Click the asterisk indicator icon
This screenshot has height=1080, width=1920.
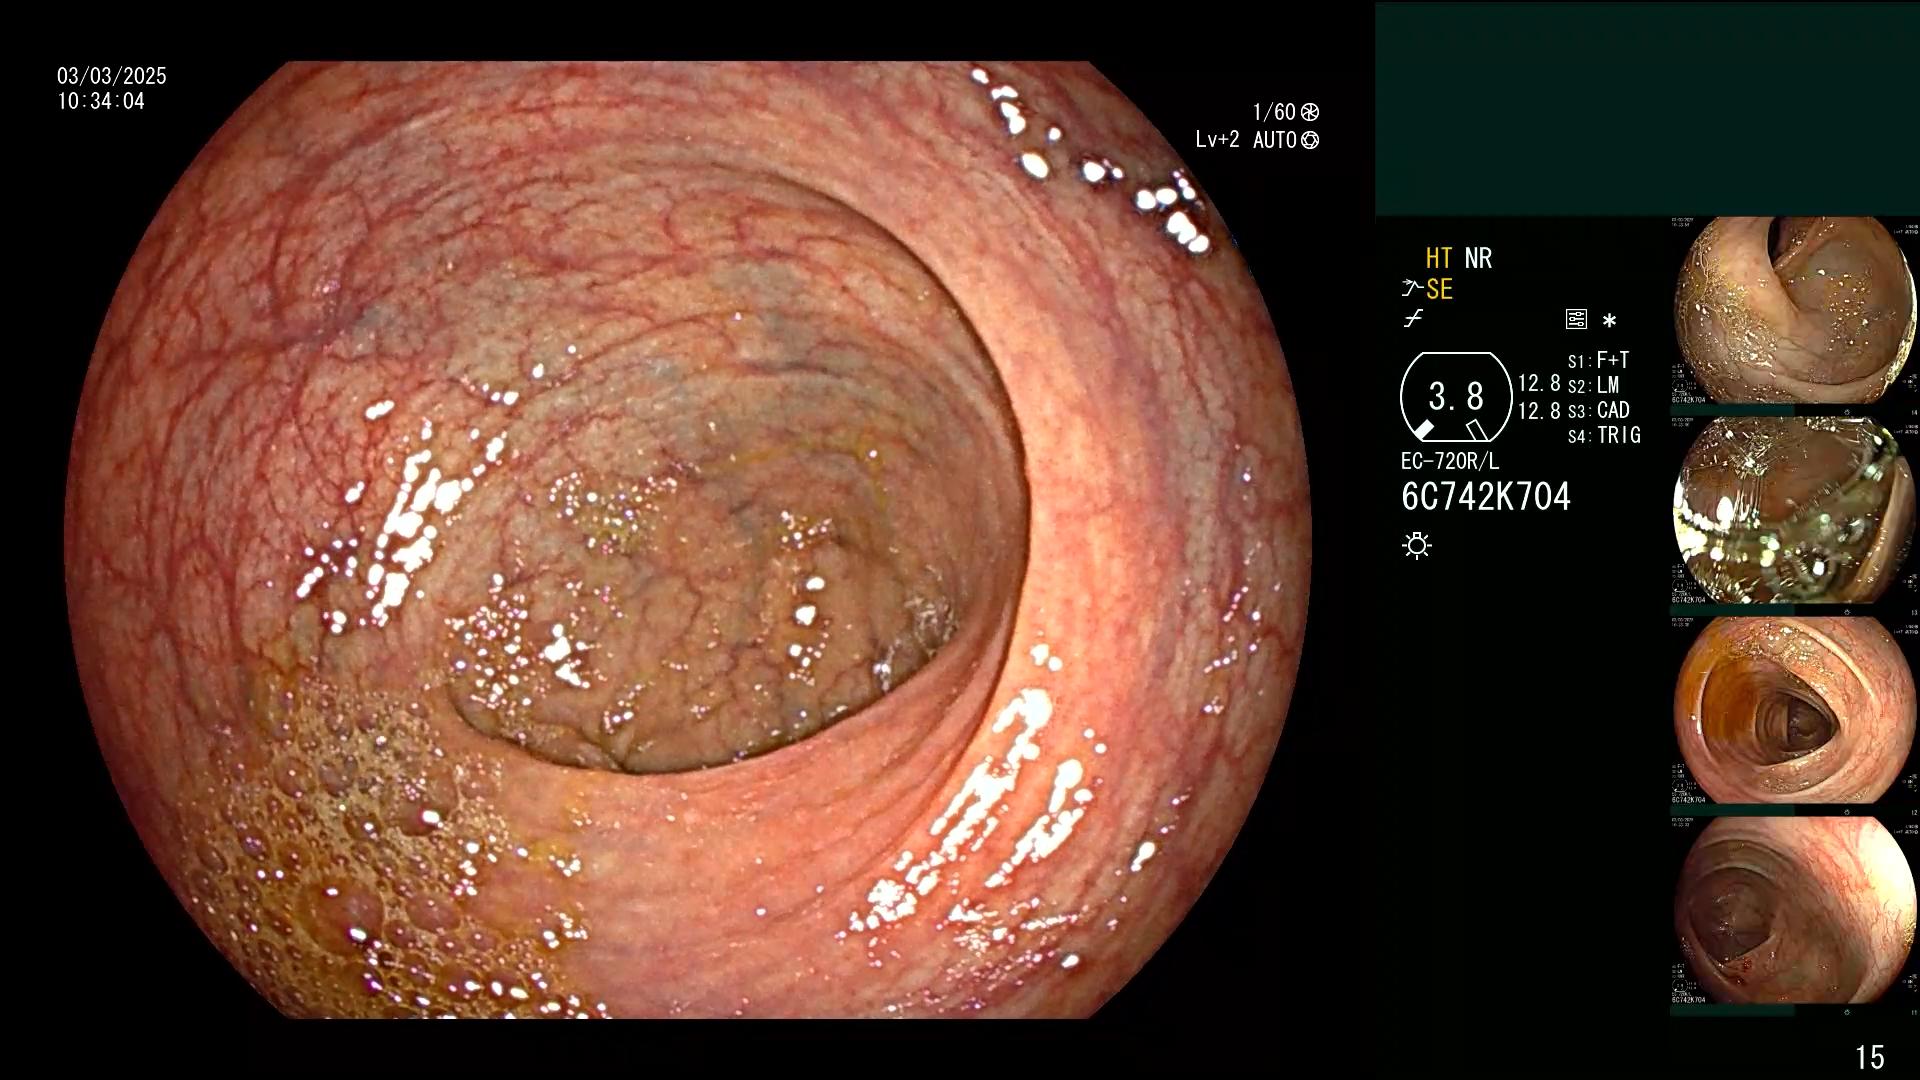(x=1609, y=321)
